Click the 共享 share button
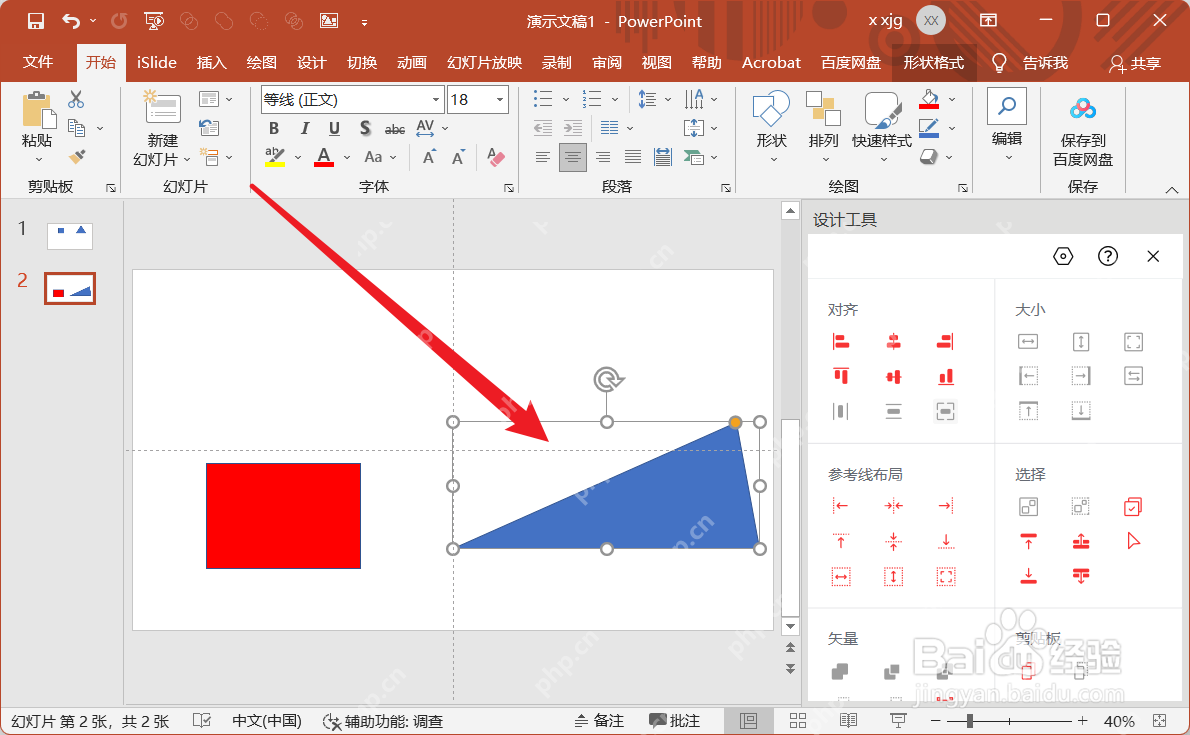Image resolution: width=1190 pixels, height=735 pixels. click(x=1135, y=63)
